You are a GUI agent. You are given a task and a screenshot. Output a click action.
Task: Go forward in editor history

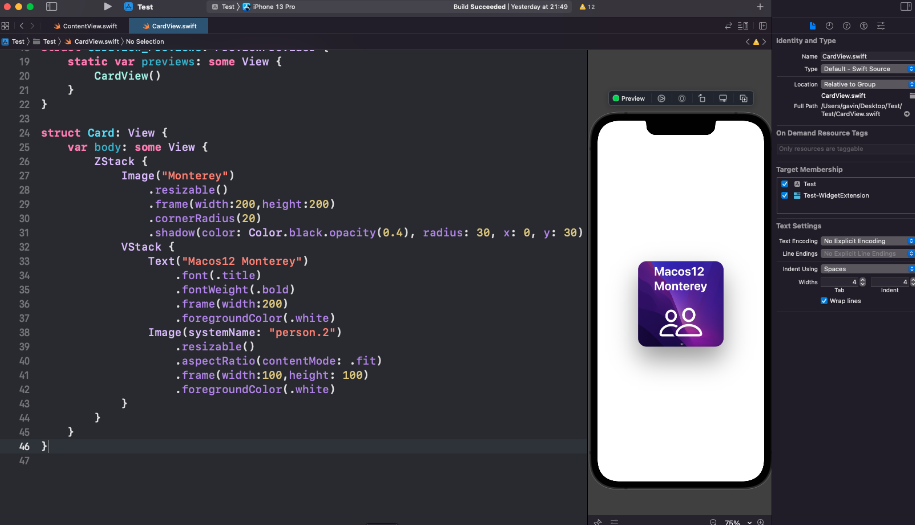[32, 26]
